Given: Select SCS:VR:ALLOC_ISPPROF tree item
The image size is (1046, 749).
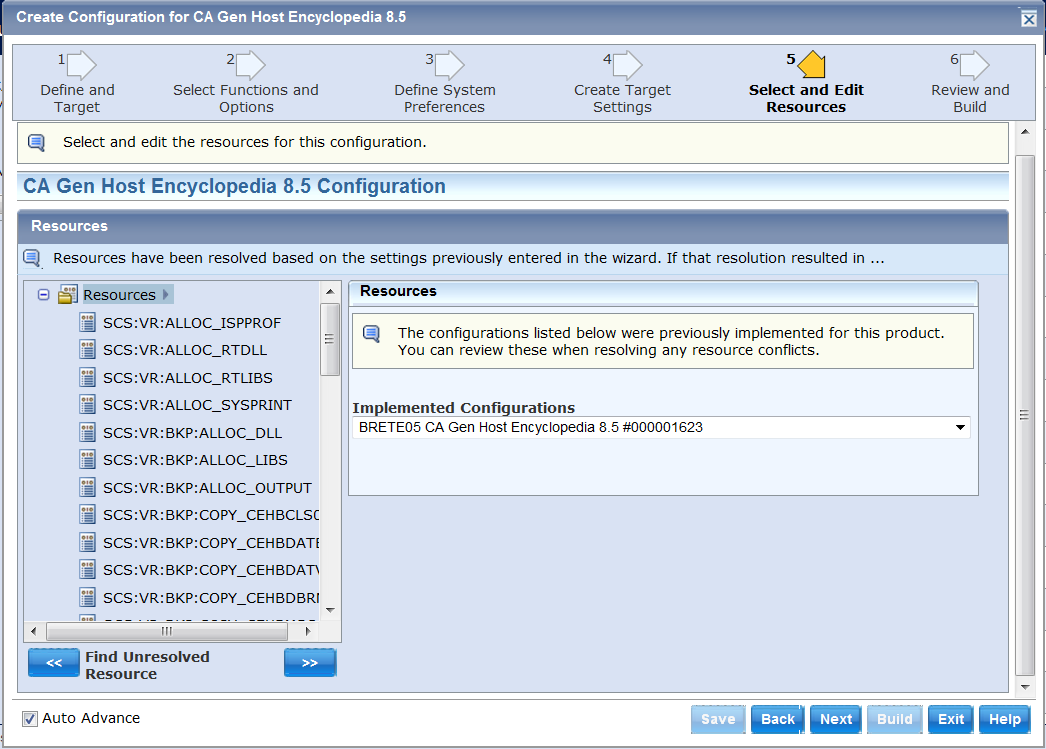Looking at the screenshot, I should [192, 323].
